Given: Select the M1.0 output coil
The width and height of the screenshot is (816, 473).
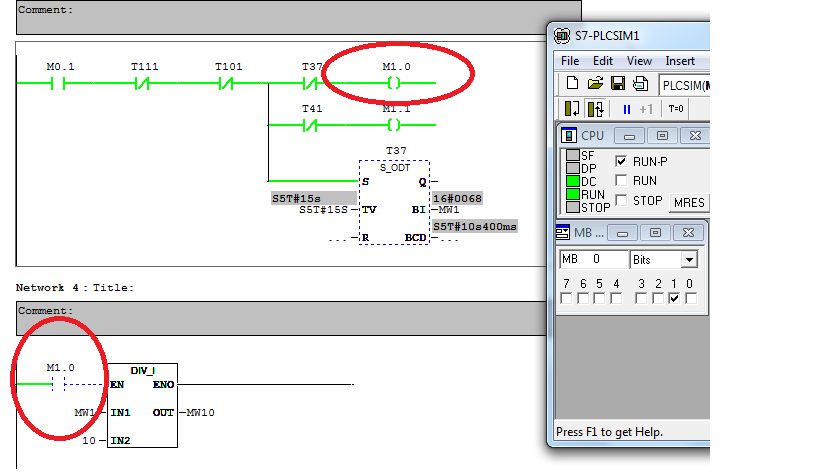Looking at the screenshot, I should tap(394, 83).
